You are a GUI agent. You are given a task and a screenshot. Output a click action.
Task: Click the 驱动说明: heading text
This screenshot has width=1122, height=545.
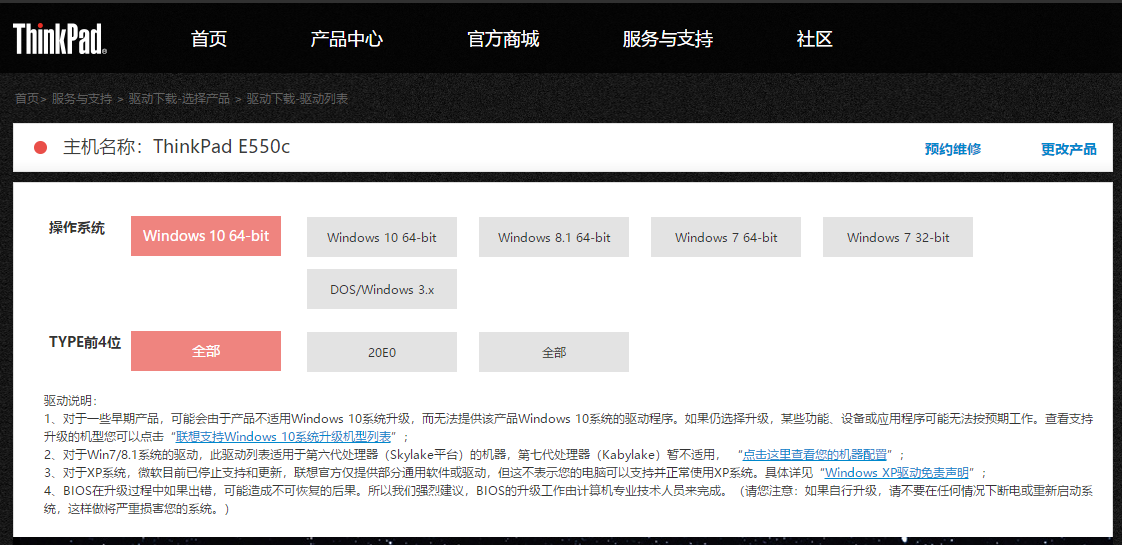coord(70,400)
